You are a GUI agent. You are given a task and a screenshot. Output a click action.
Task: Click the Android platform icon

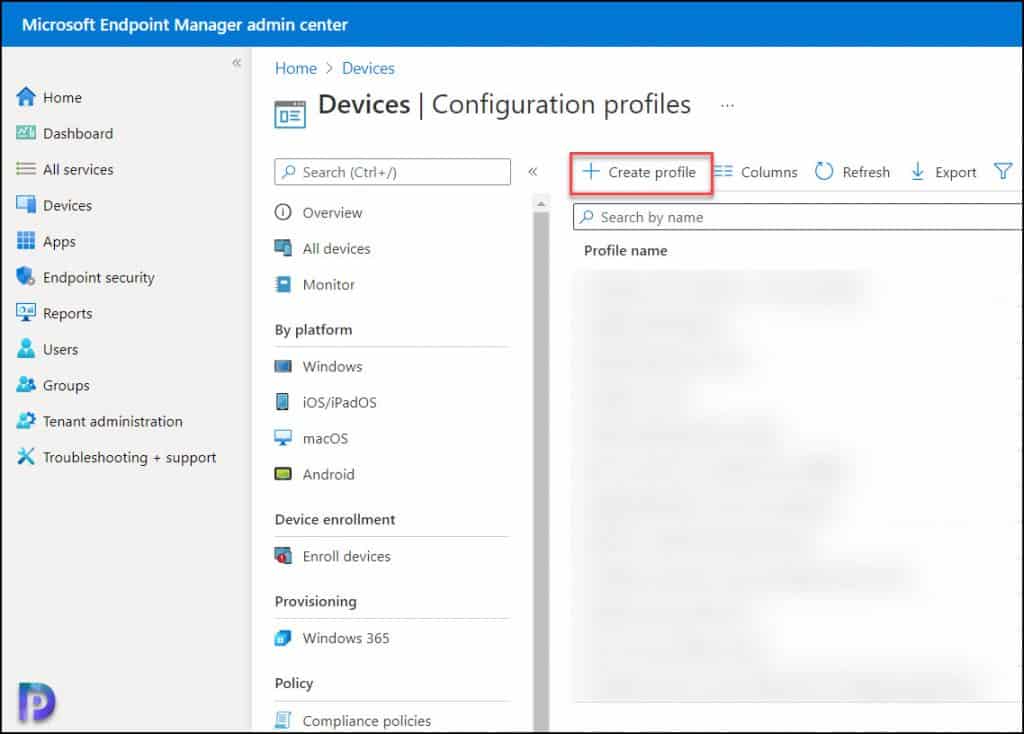[x=283, y=473]
